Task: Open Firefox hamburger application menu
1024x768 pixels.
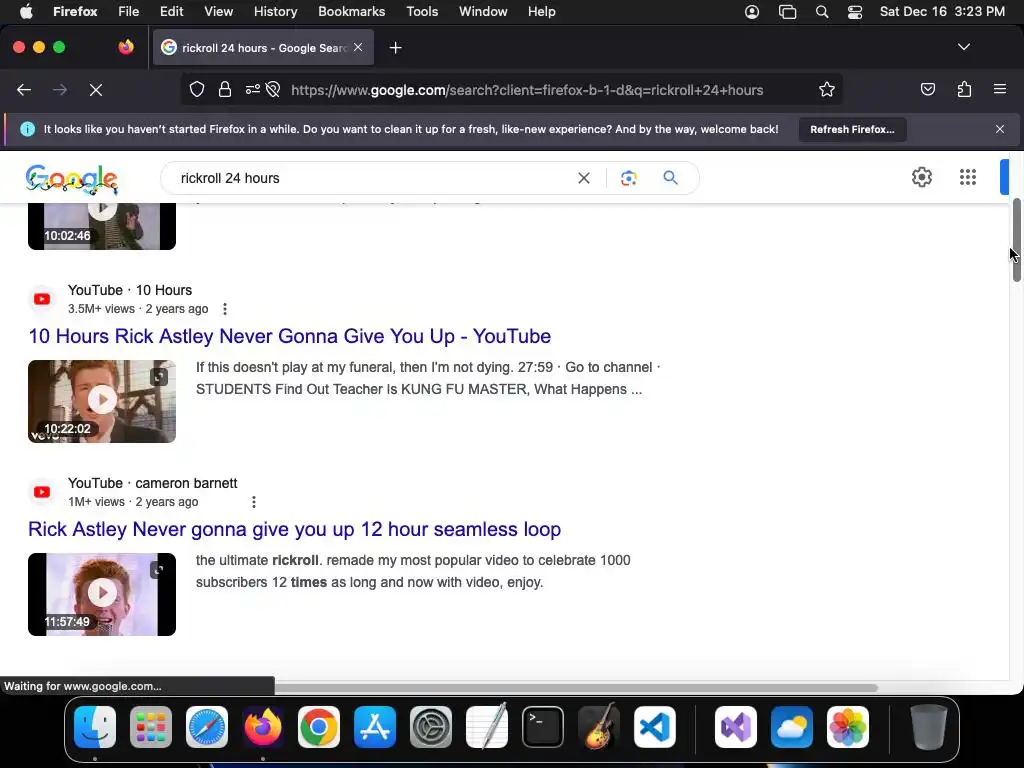Action: coord(999,89)
